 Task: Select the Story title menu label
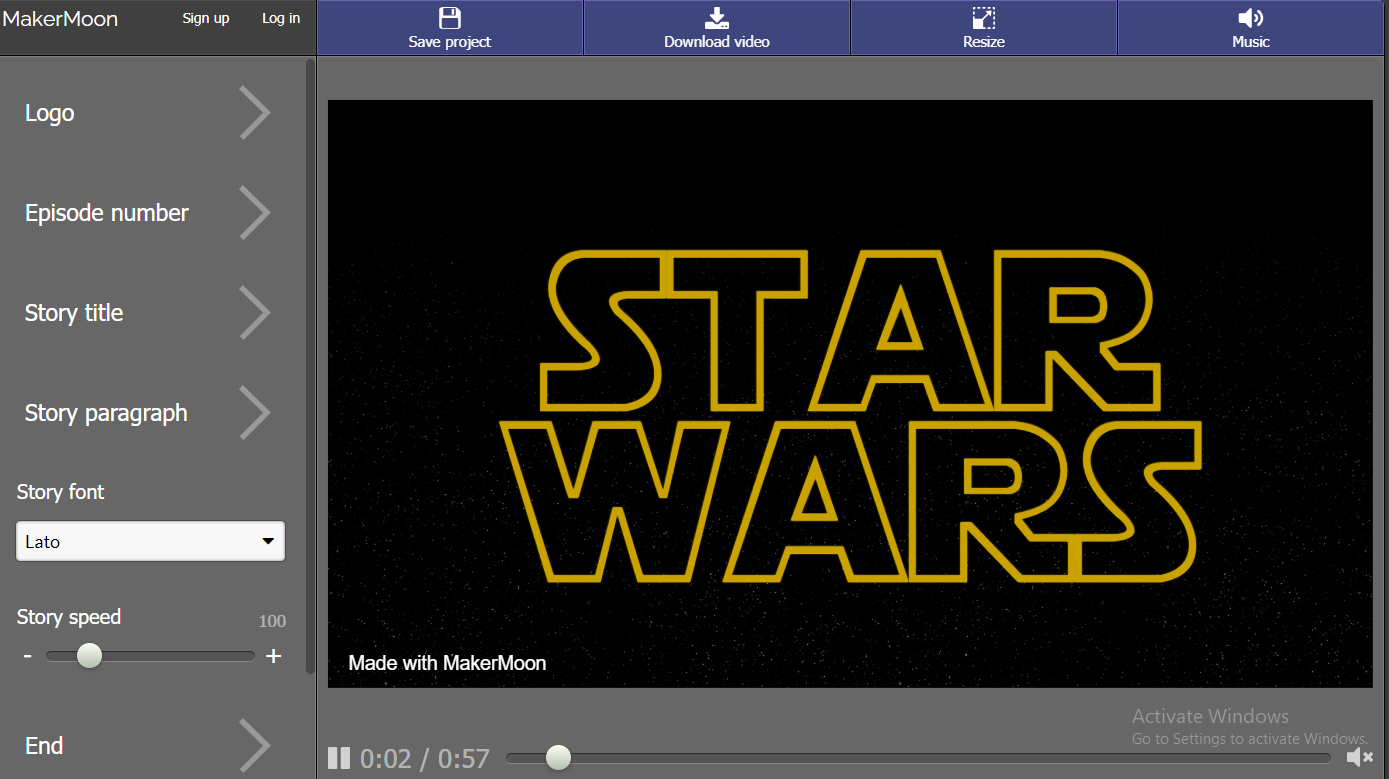(x=74, y=313)
